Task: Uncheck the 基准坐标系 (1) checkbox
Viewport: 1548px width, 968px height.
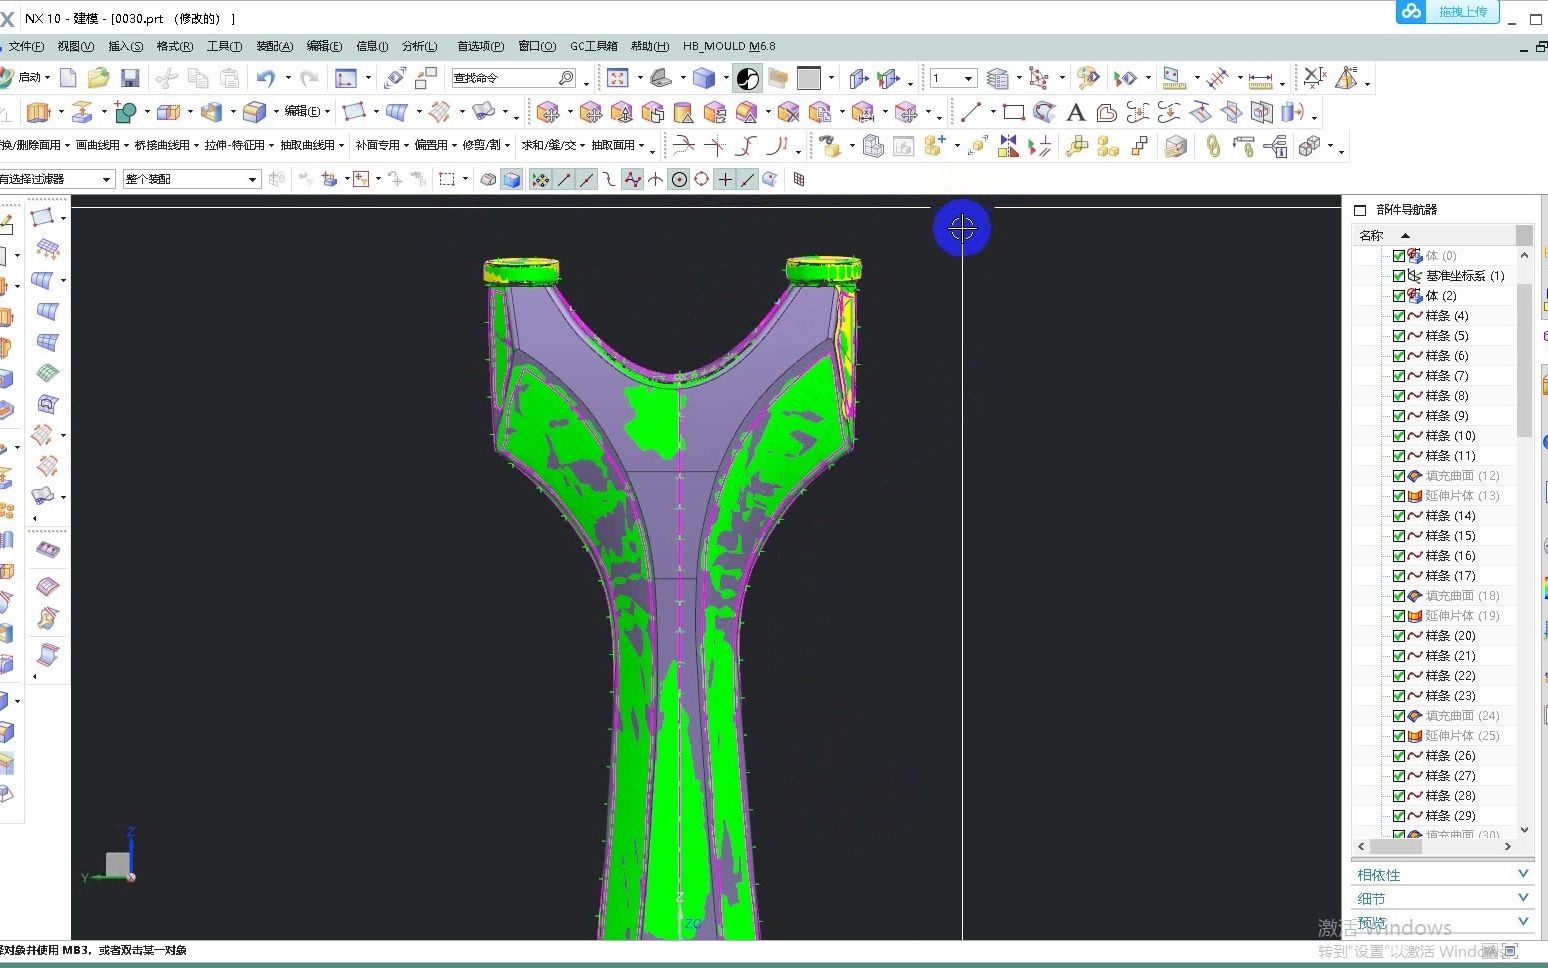Action: pyautogui.click(x=1399, y=276)
